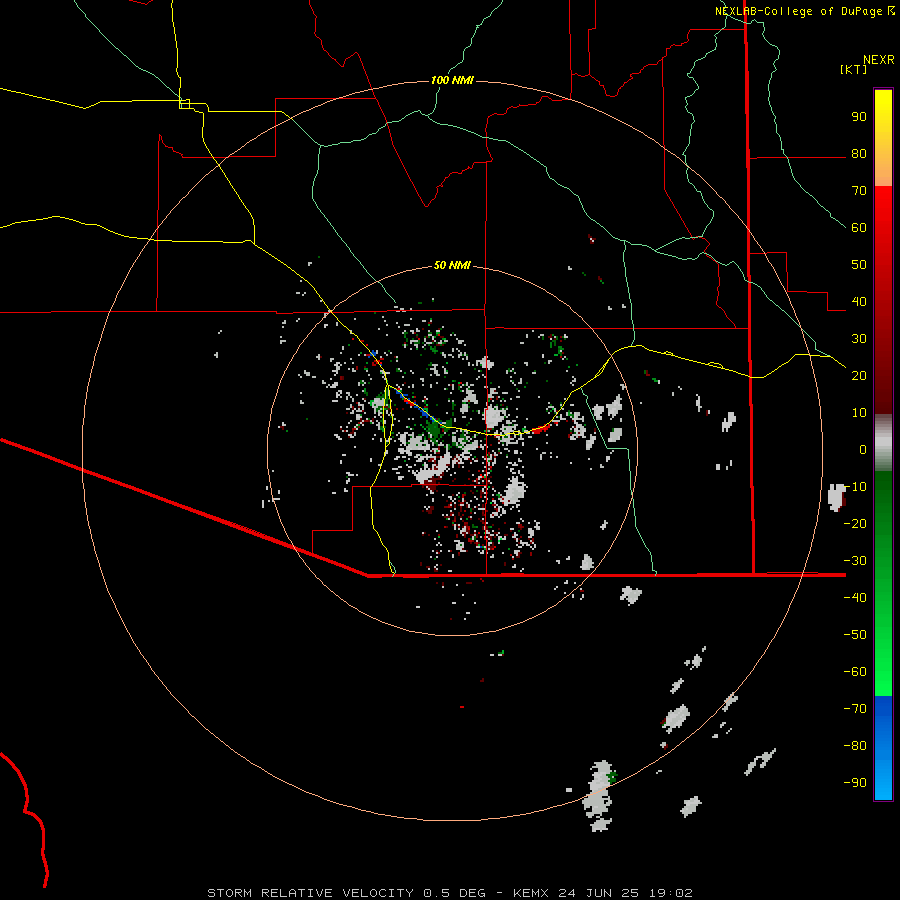Select the 50 value on the velocity scale
Screen dimensions: 900x900
tap(859, 265)
